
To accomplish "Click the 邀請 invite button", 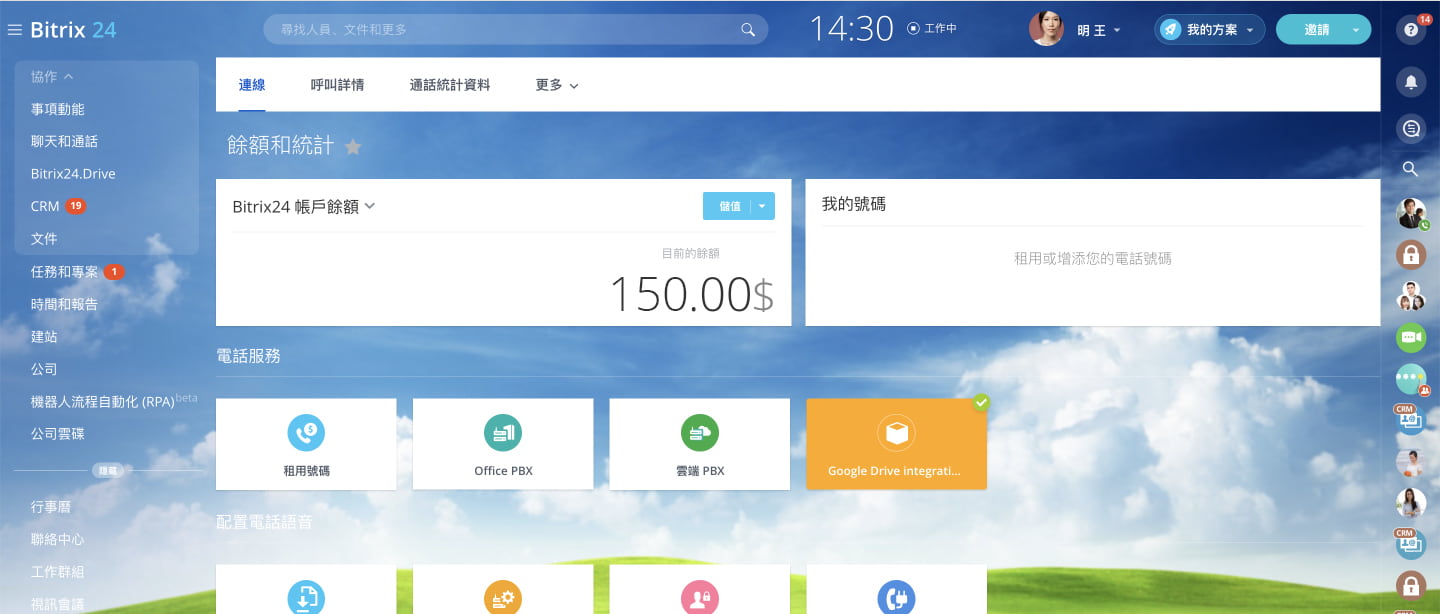I will pyautogui.click(x=1316, y=30).
